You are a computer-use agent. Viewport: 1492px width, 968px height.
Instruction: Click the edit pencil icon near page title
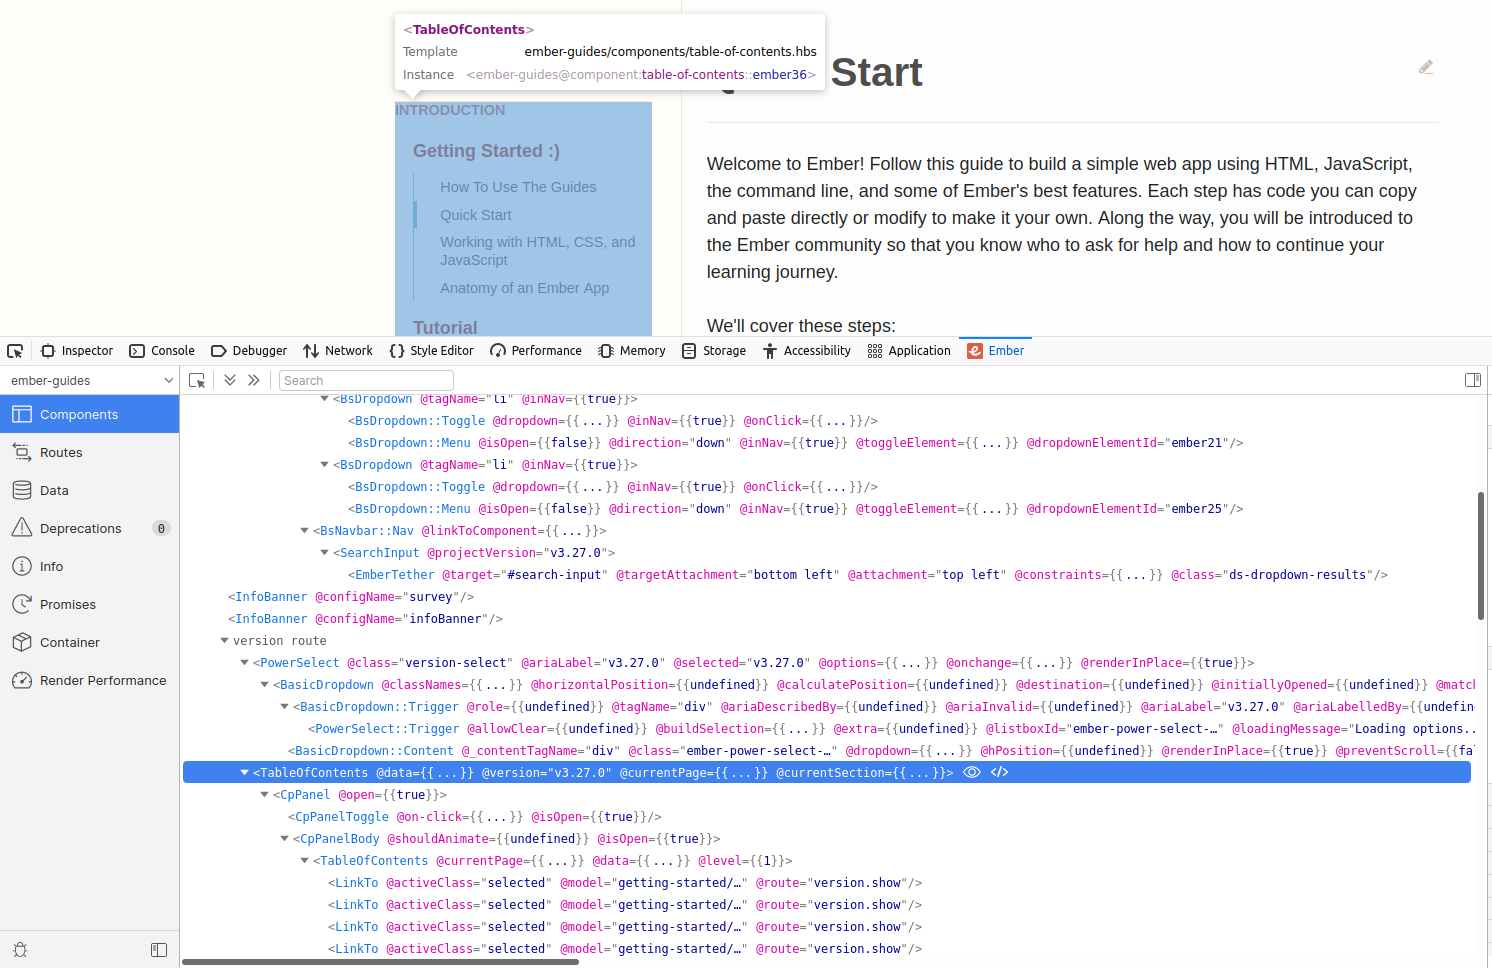point(1426,67)
